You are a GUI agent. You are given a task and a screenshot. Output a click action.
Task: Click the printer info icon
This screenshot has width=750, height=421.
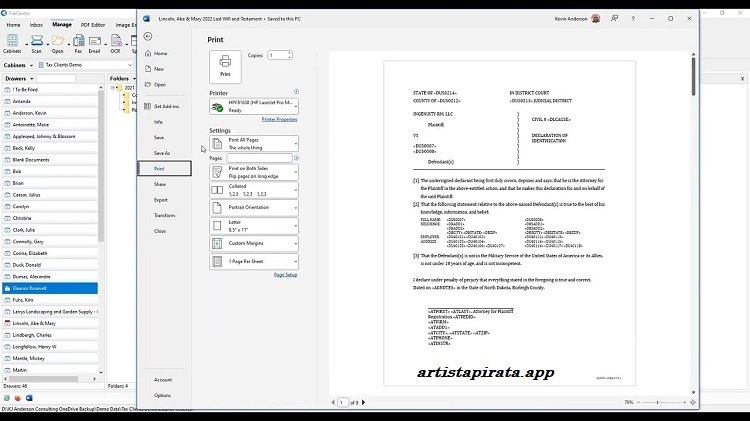coord(296,91)
